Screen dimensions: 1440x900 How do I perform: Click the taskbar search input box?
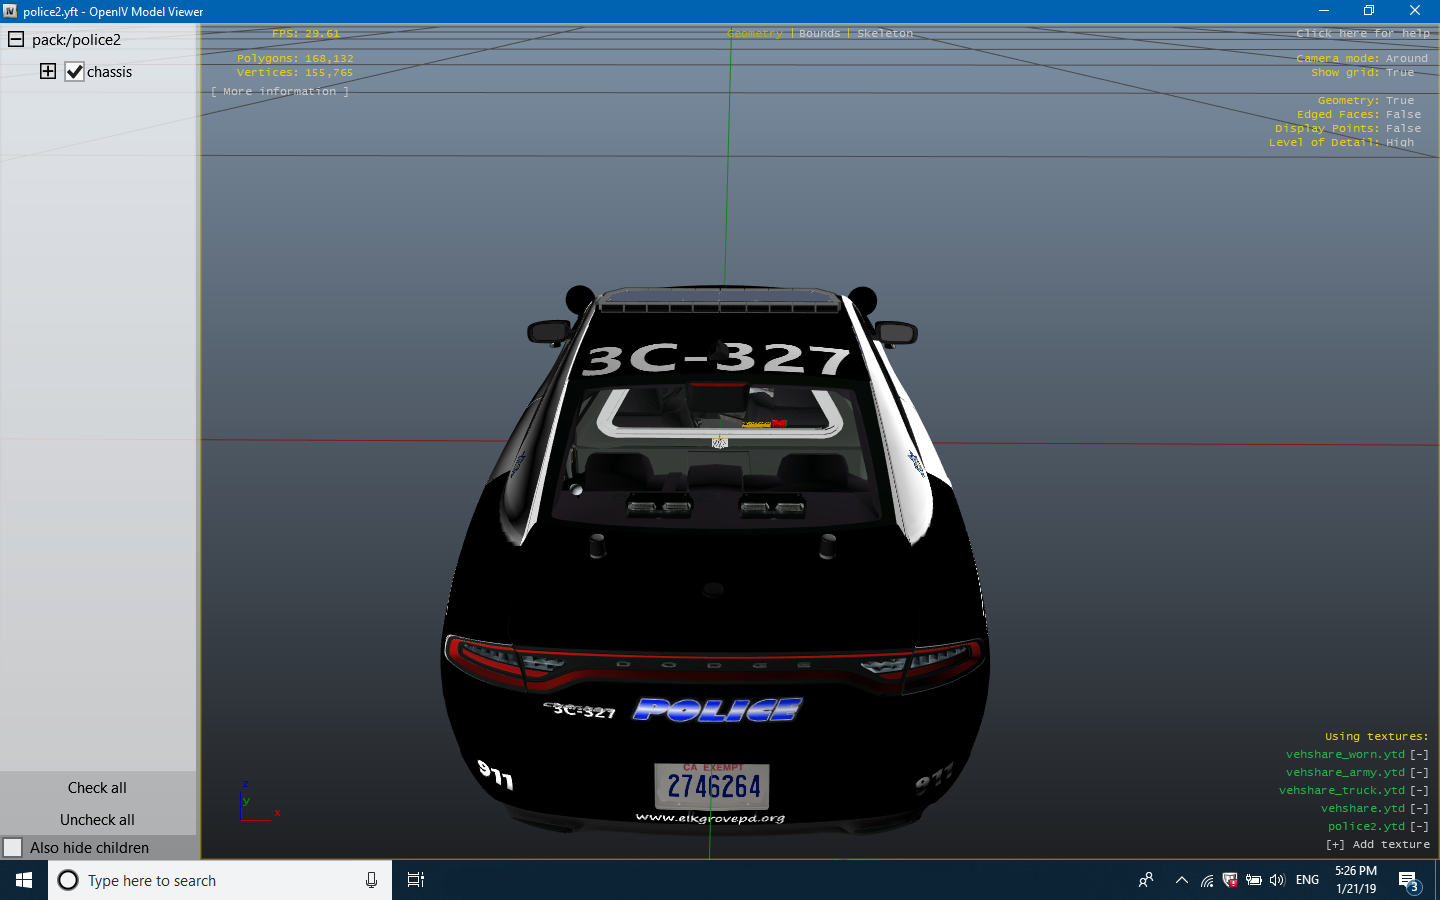click(220, 880)
